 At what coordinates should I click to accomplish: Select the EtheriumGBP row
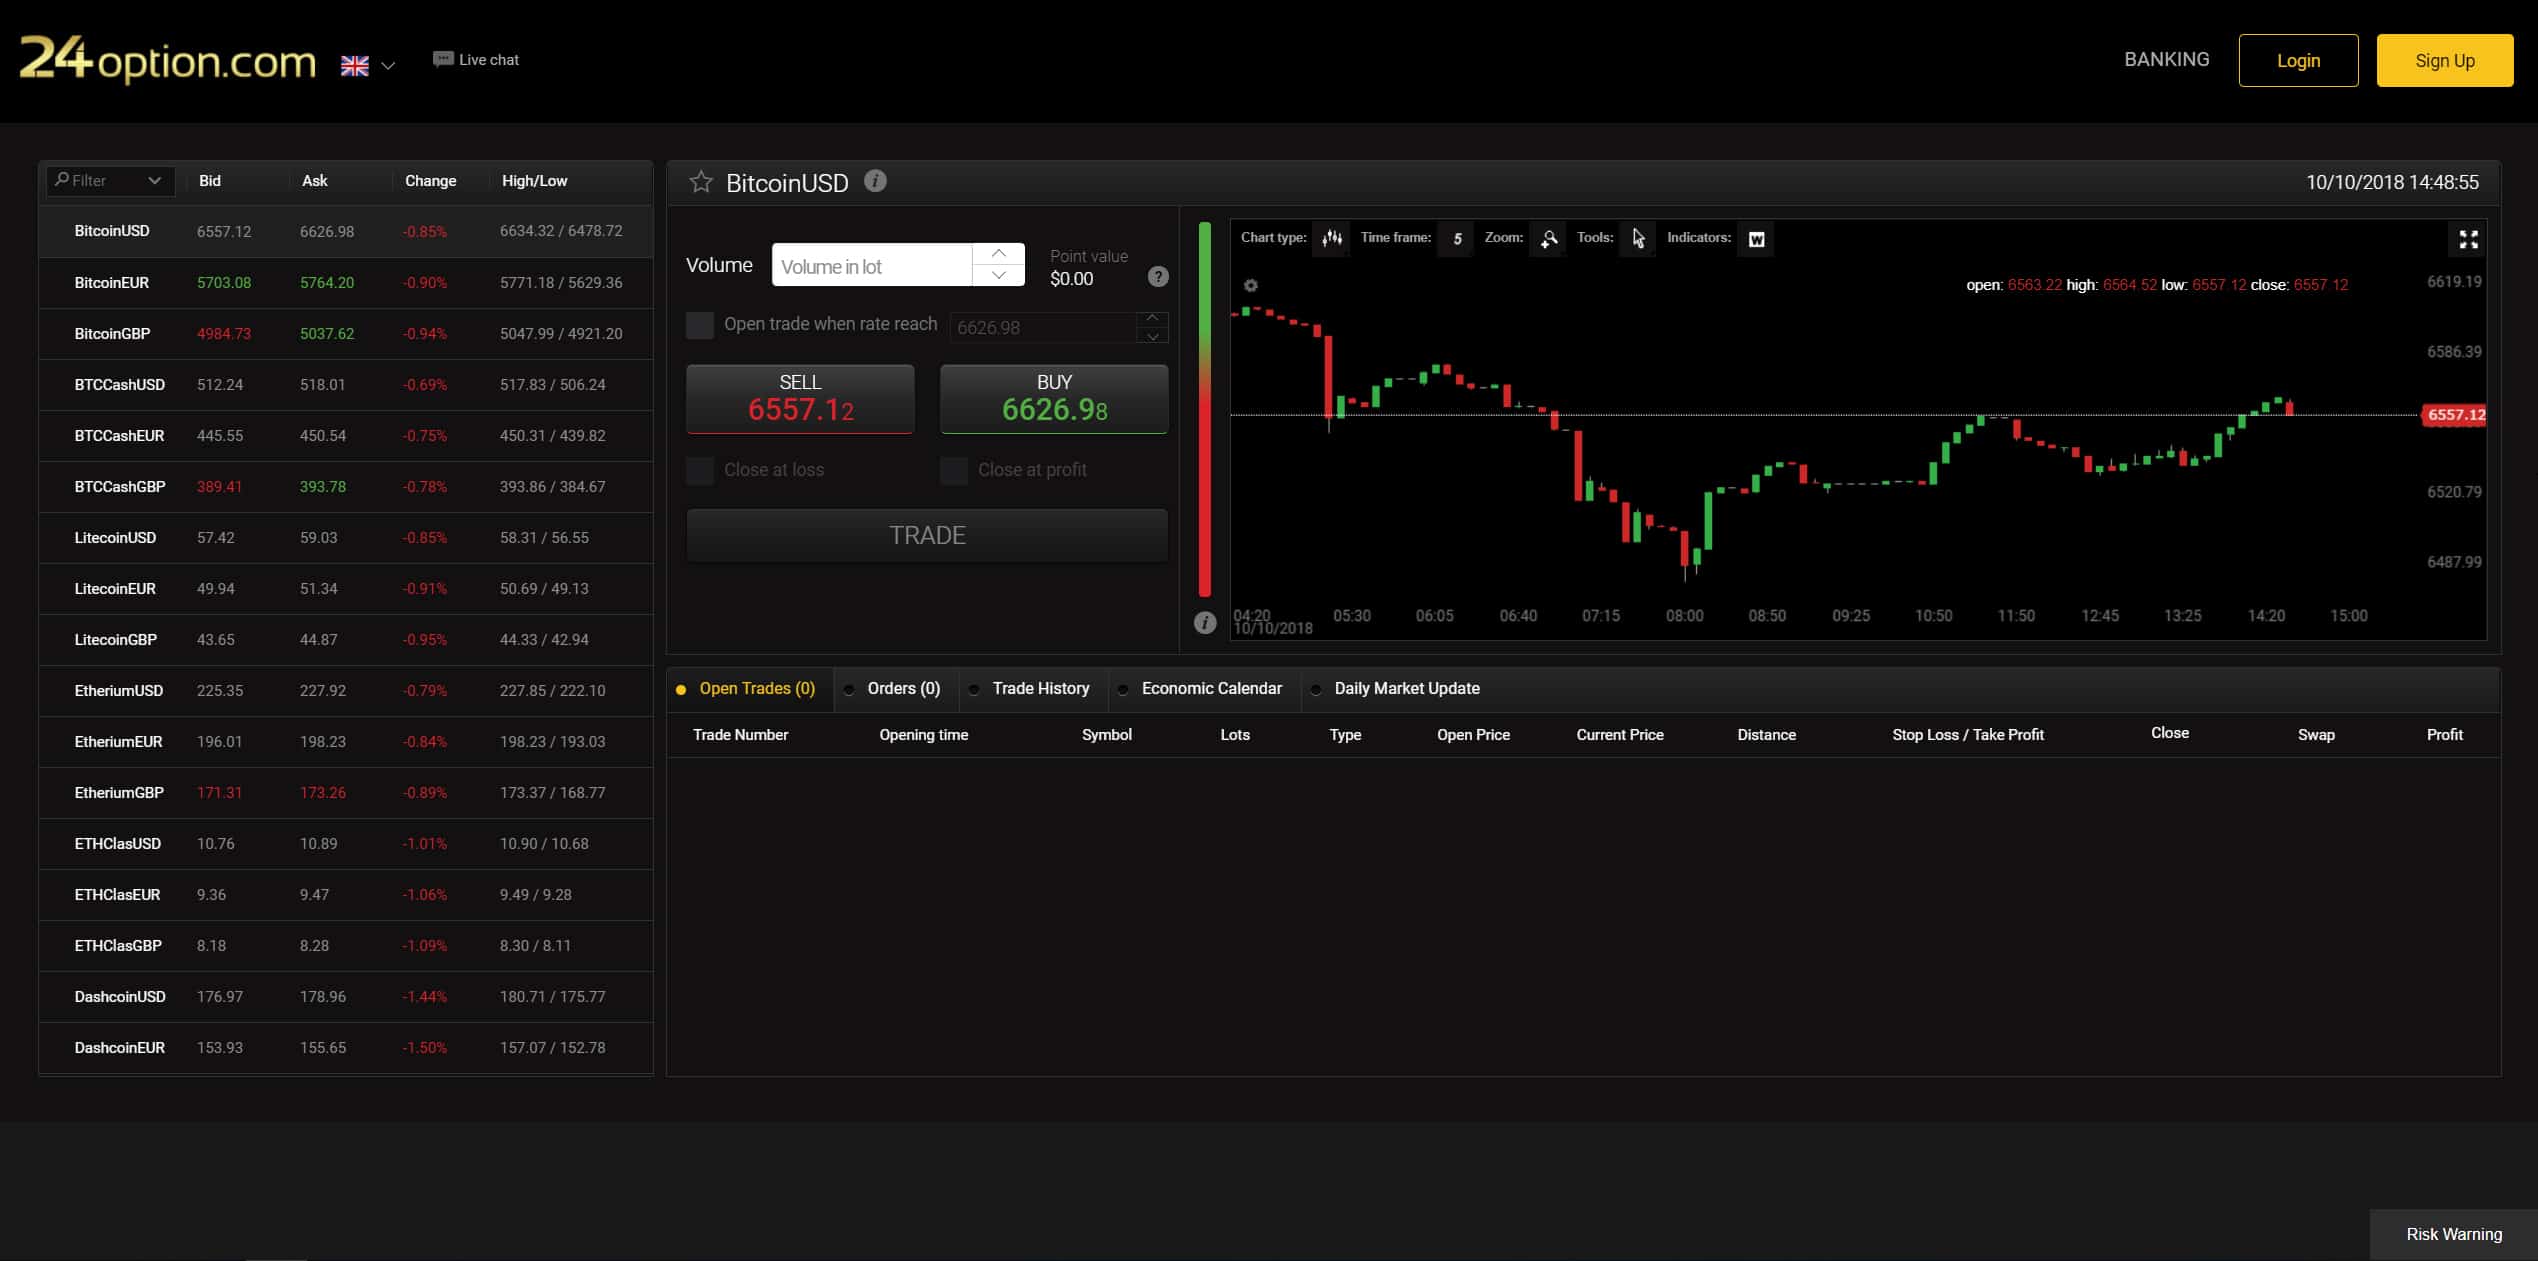pyautogui.click(x=346, y=793)
